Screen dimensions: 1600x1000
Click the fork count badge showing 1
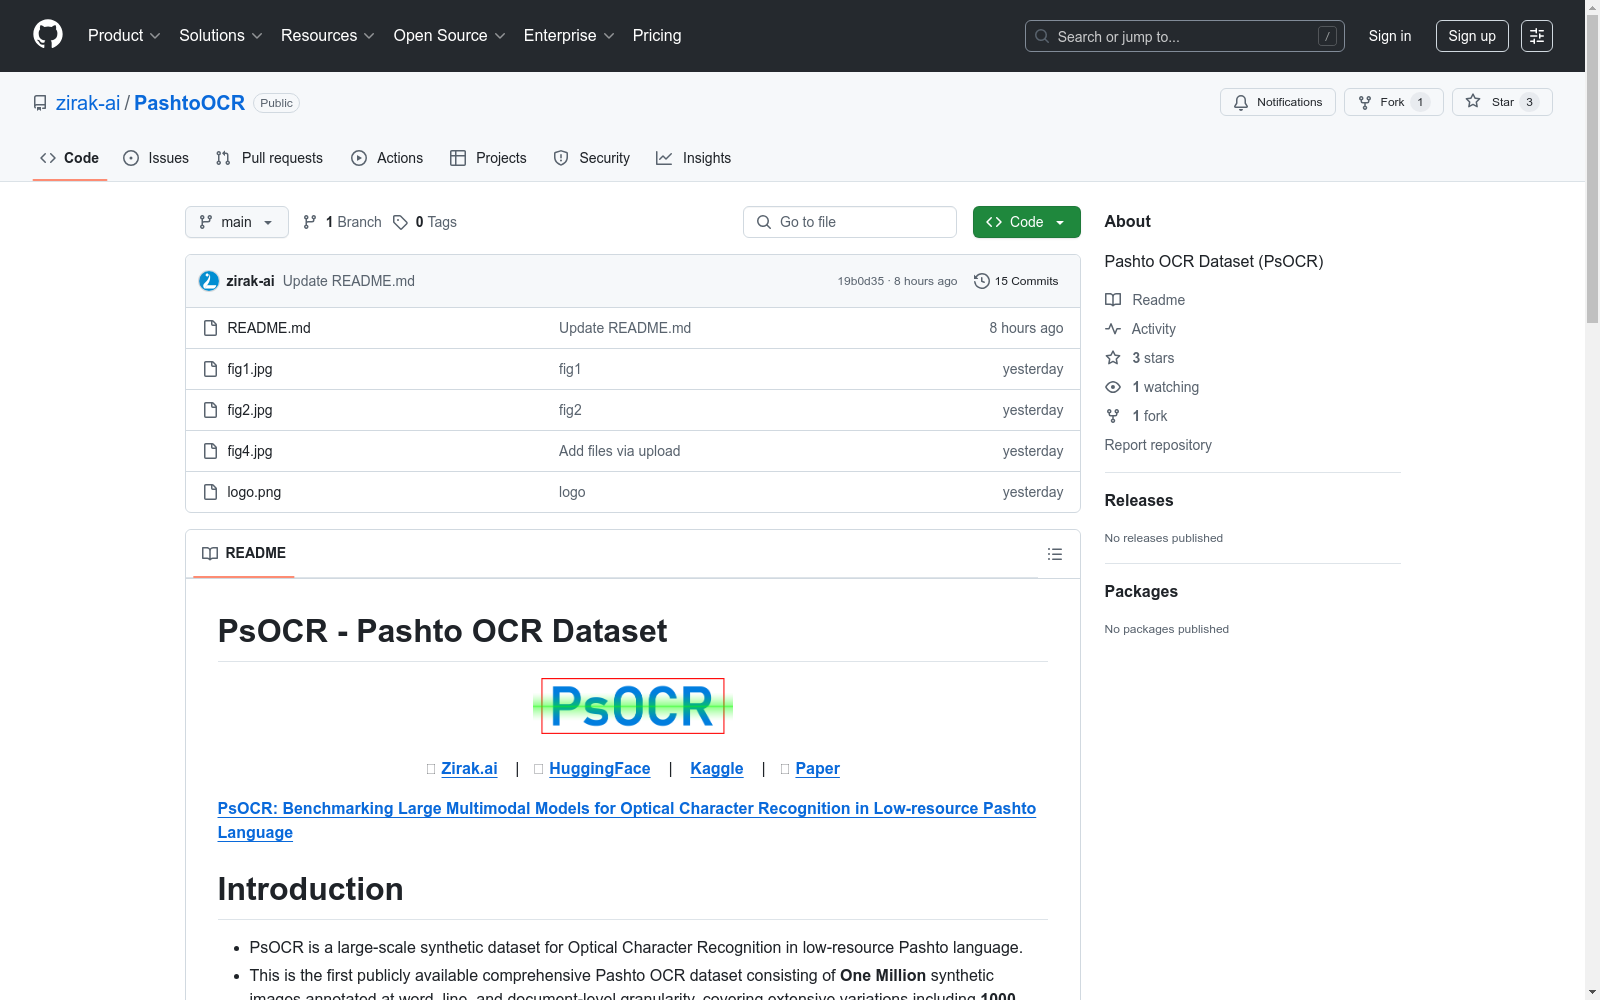(x=1420, y=102)
